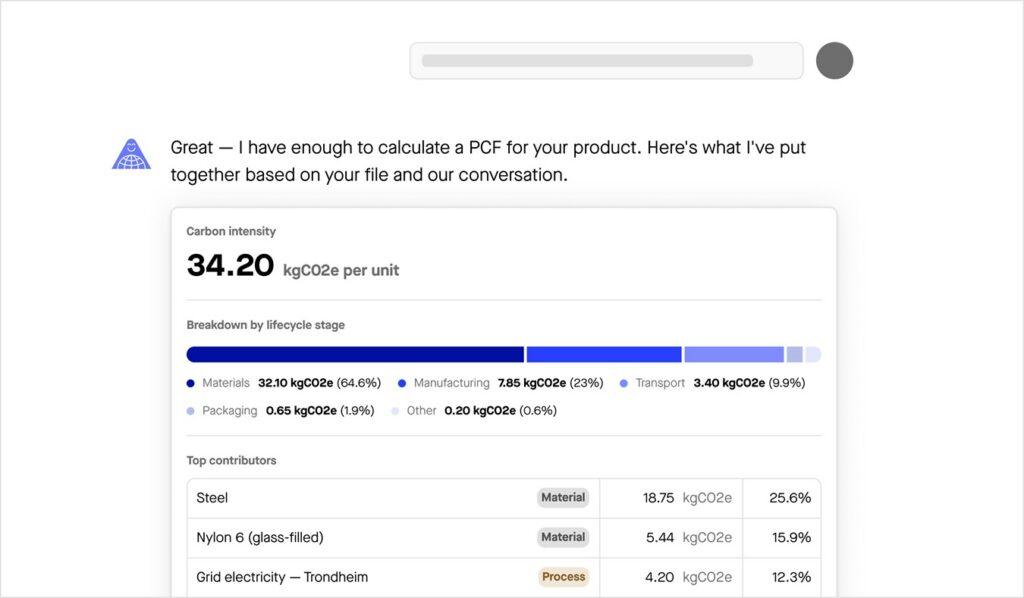The width and height of the screenshot is (1024, 598).
Task: Click the Transport segment of the lifecycle bar
Action: coord(734,354)
